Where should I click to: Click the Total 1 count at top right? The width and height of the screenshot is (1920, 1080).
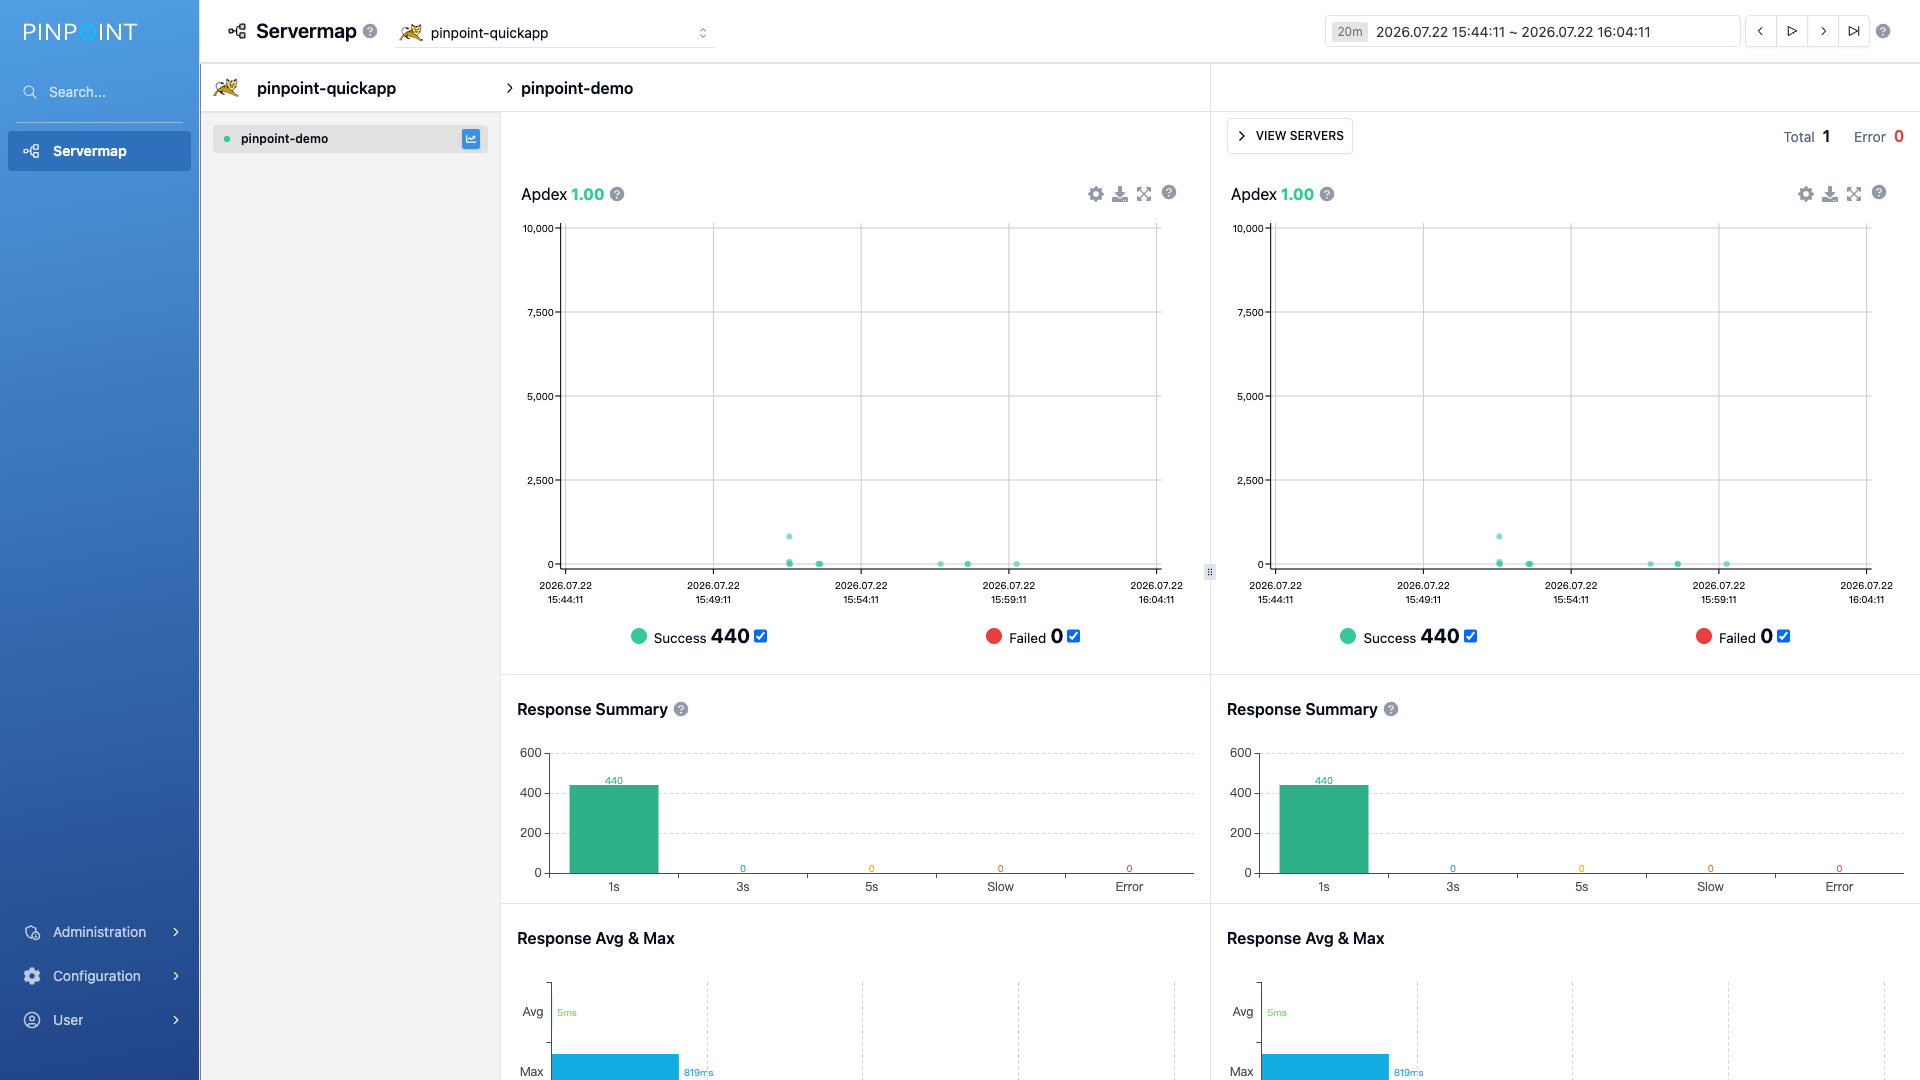(x=1826, y=136)
